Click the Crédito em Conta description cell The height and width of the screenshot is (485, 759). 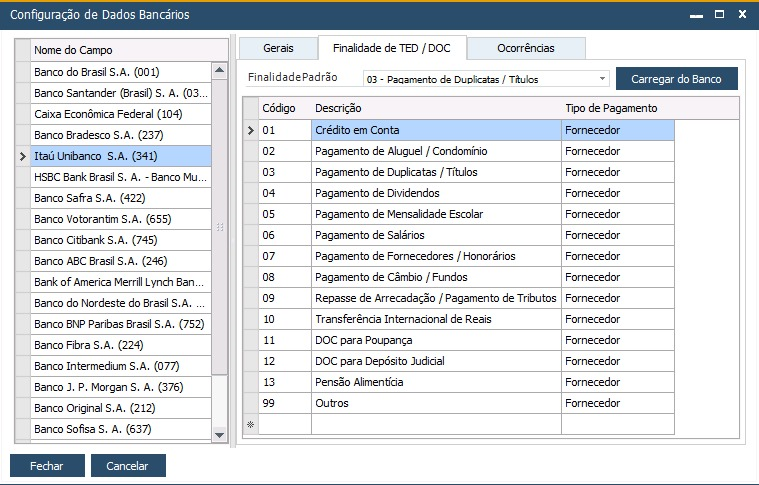pyautogui.click(x=436, y=130)
